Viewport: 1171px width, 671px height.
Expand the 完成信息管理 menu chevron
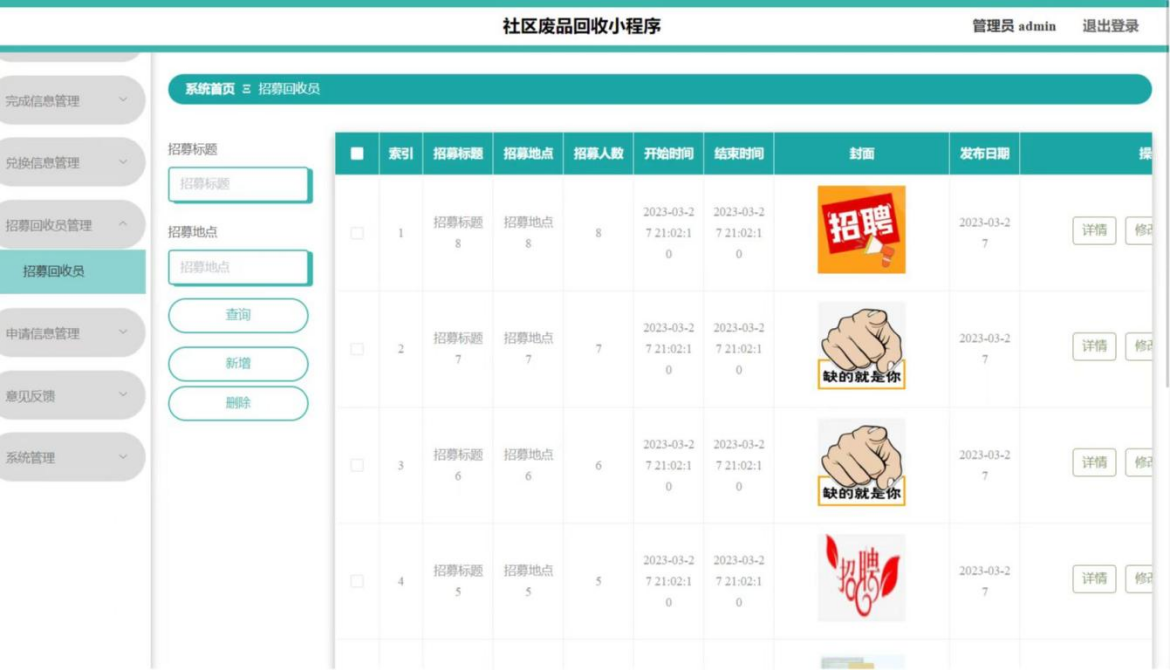[x=123, y=99]
